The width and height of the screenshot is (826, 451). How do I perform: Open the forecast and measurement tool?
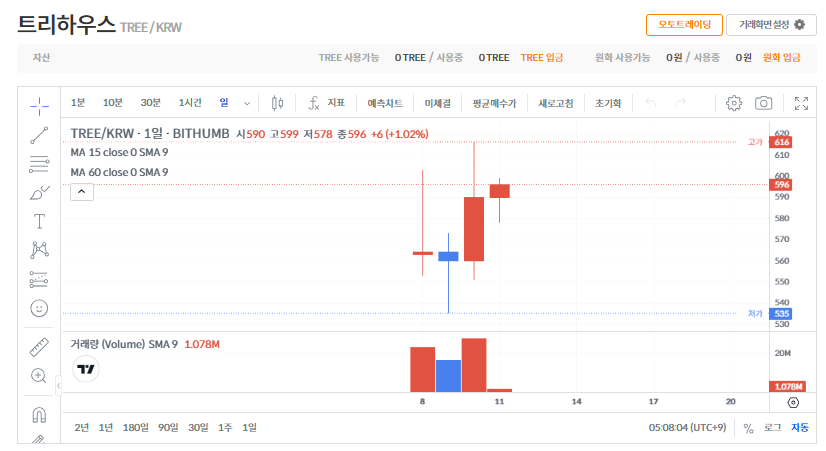[x=39, y=279]
